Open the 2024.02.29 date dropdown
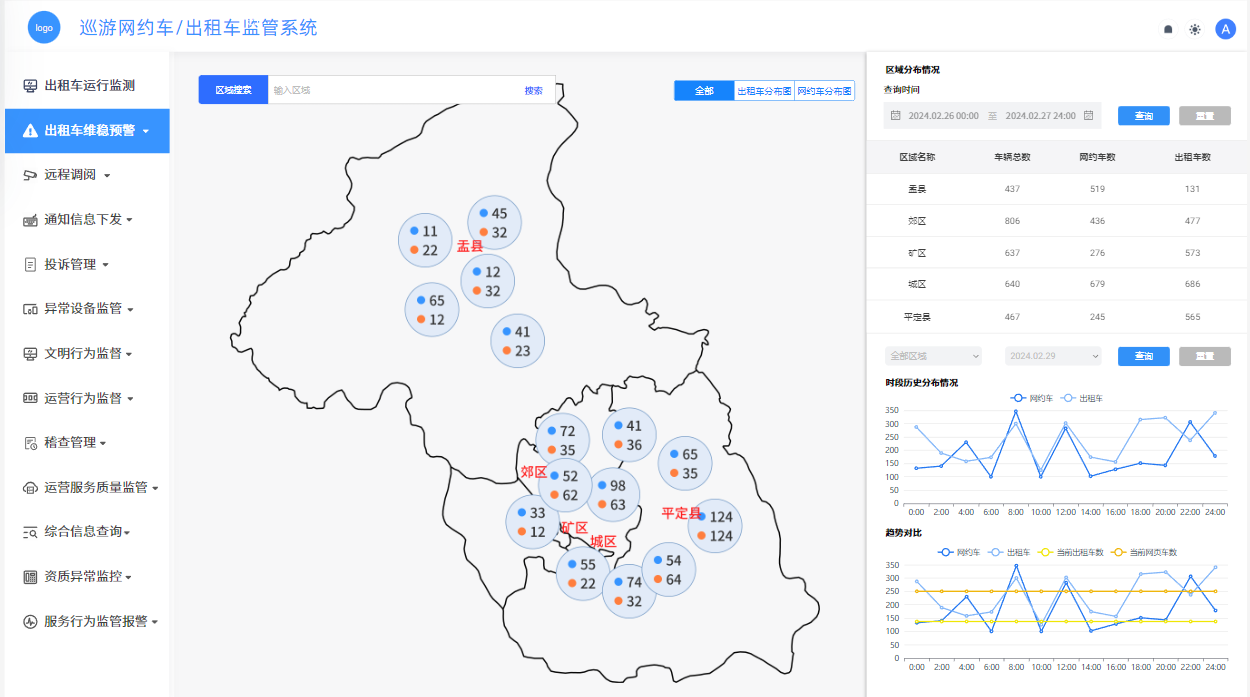The height and width of the screenshot is (697, 1250). click(1054, 356)
